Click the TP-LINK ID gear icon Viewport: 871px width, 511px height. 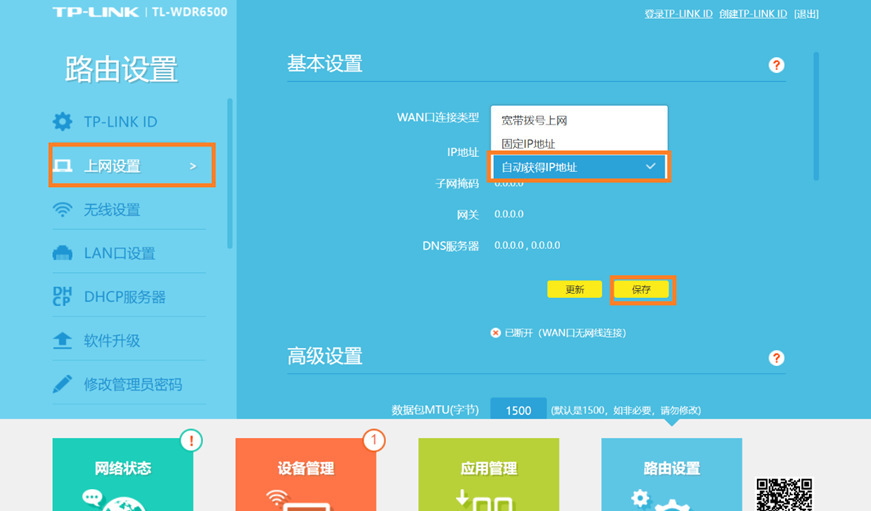coord(62,122)
